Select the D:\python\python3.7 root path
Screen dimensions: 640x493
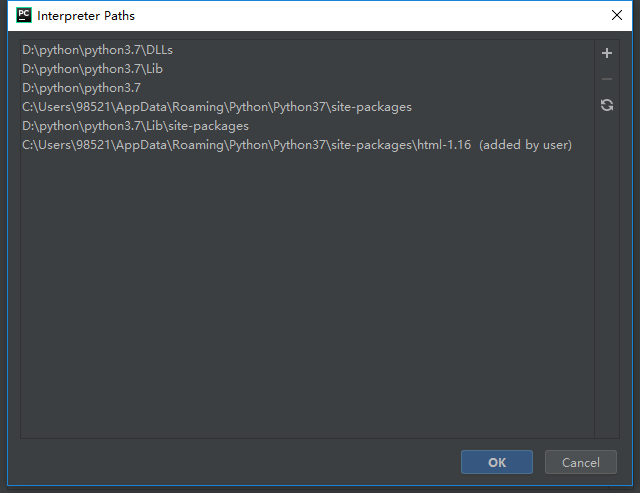coord(307,88)
